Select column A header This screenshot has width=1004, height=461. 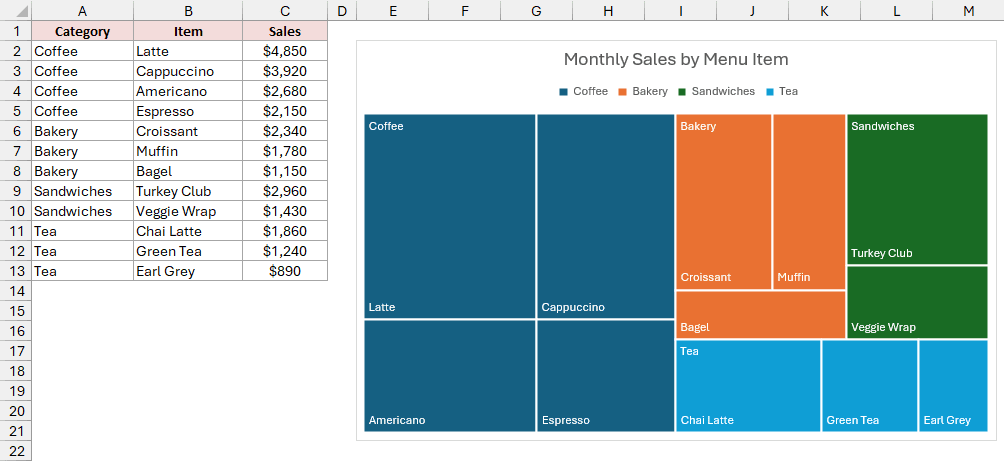[x=83, y=10]
